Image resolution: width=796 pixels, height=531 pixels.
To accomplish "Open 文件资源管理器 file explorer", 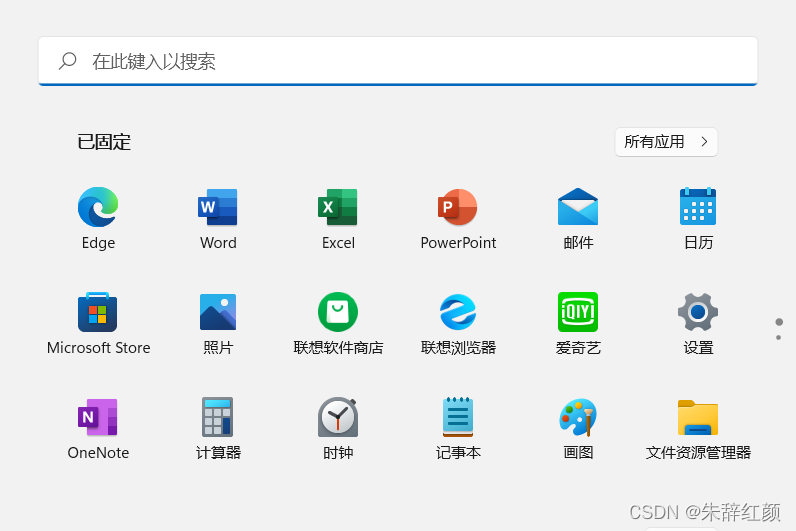I will click(698, 418).
